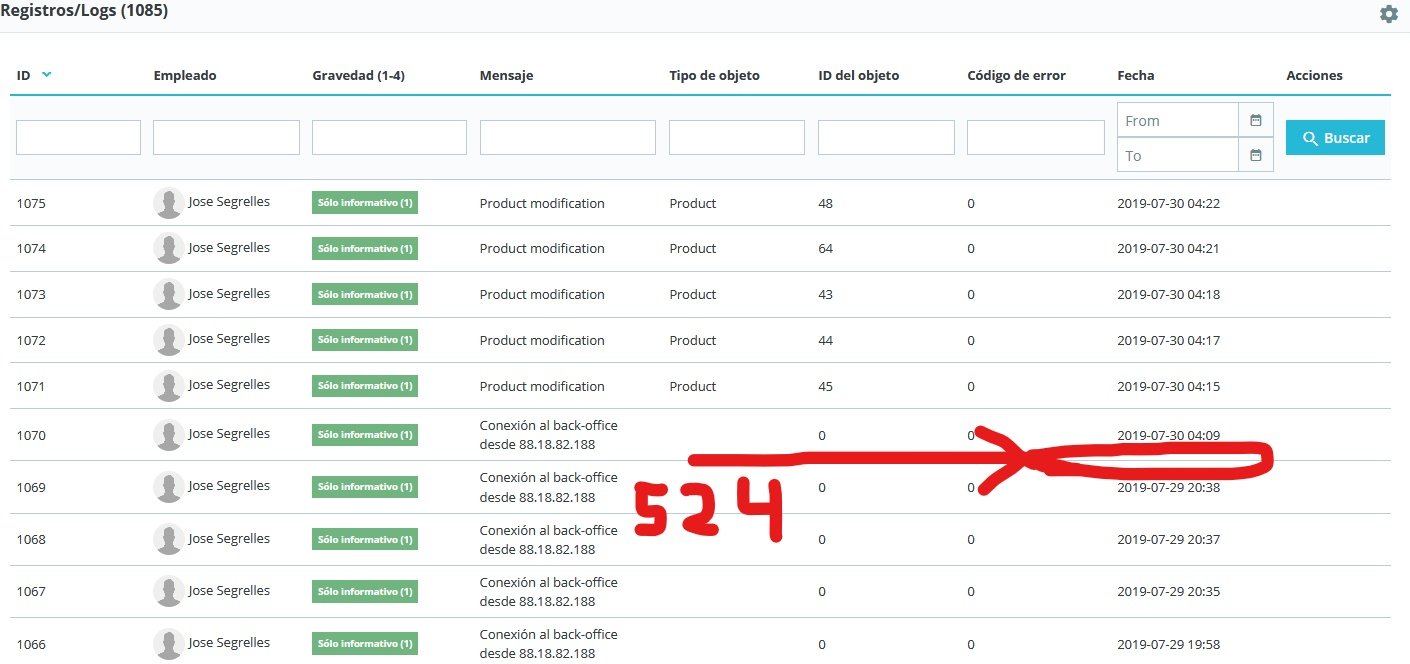Click Product type cell in row 1071

693,386
